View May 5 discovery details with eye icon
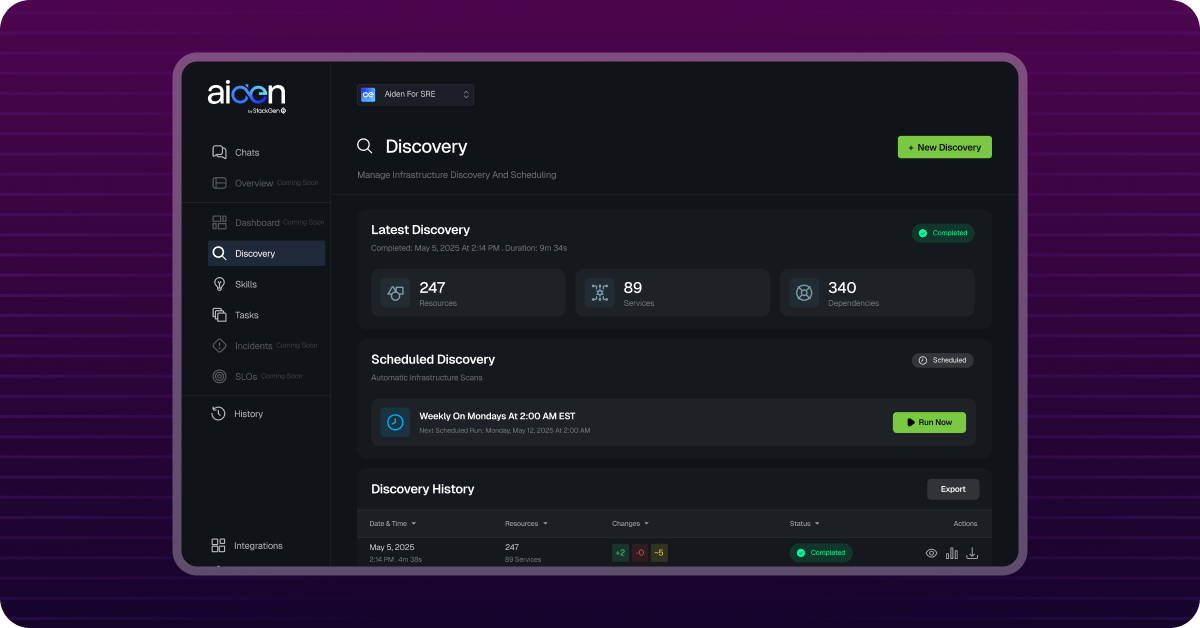 tap(931, 553)
